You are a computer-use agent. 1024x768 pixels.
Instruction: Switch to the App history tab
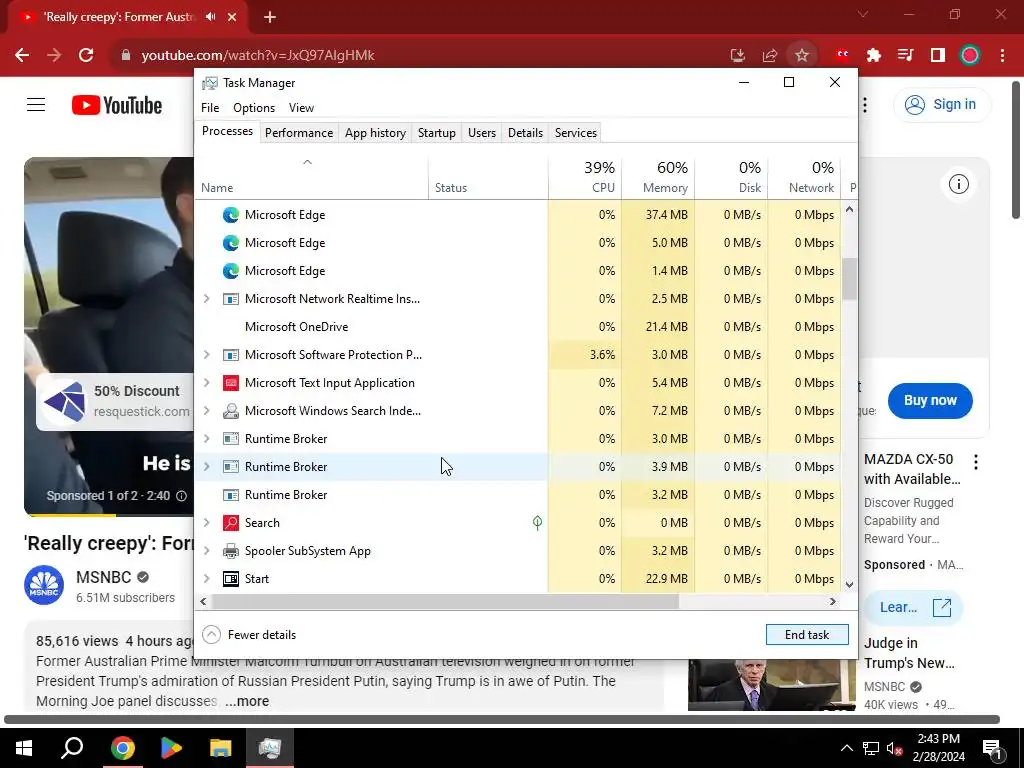(376, 133)
